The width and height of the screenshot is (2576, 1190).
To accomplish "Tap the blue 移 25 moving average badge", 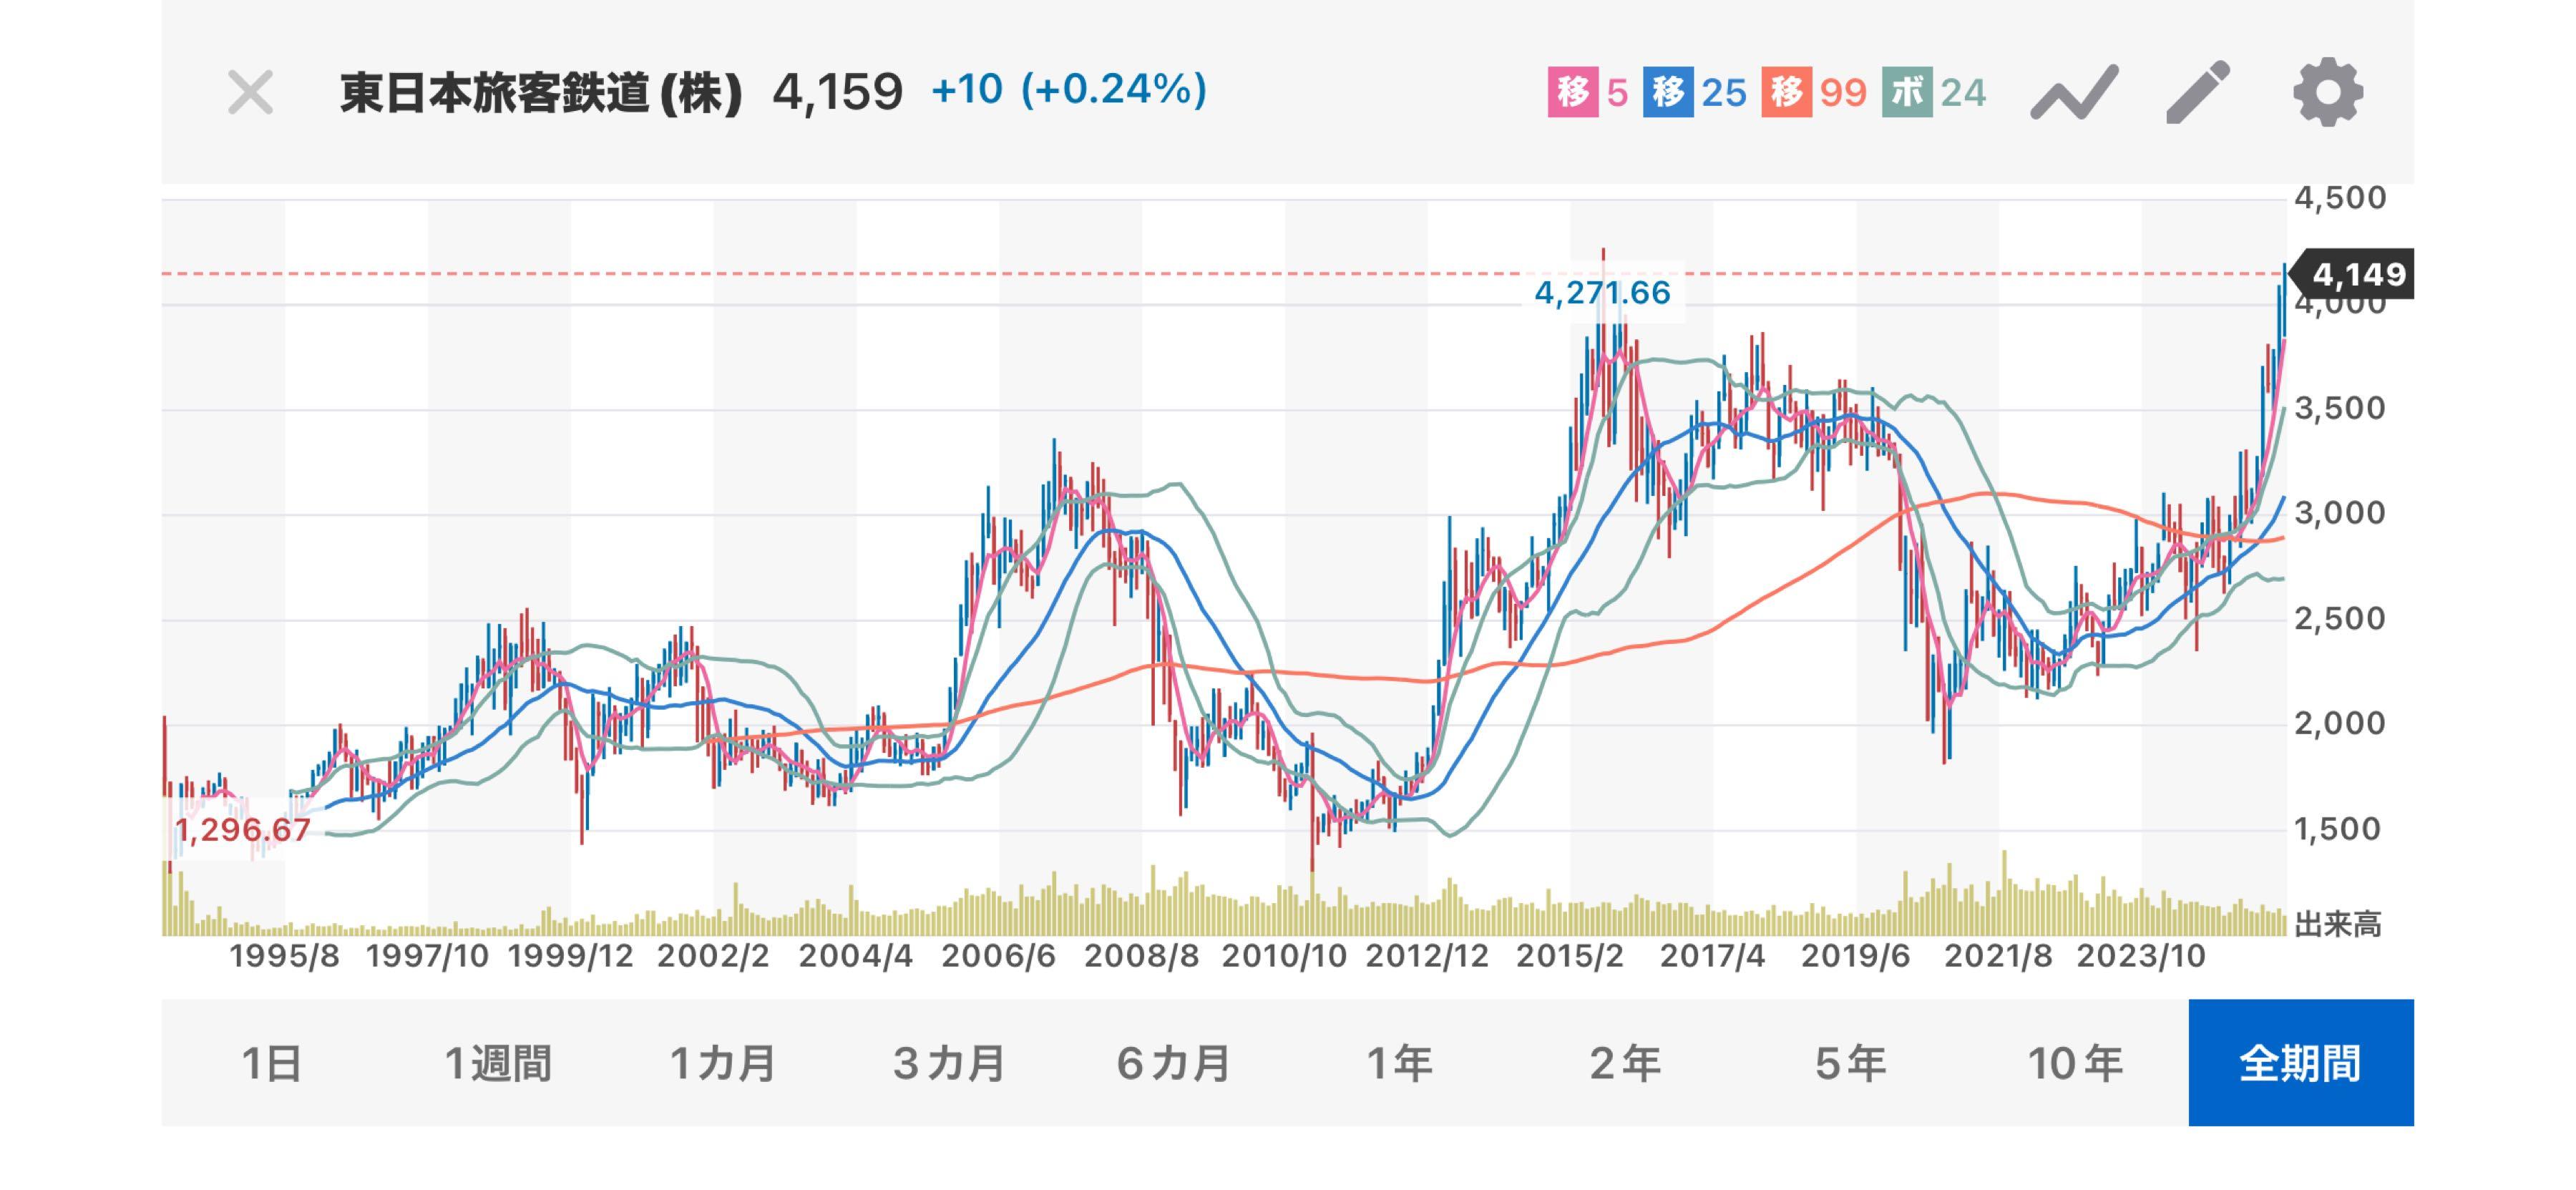I will tap(1695, 93).
